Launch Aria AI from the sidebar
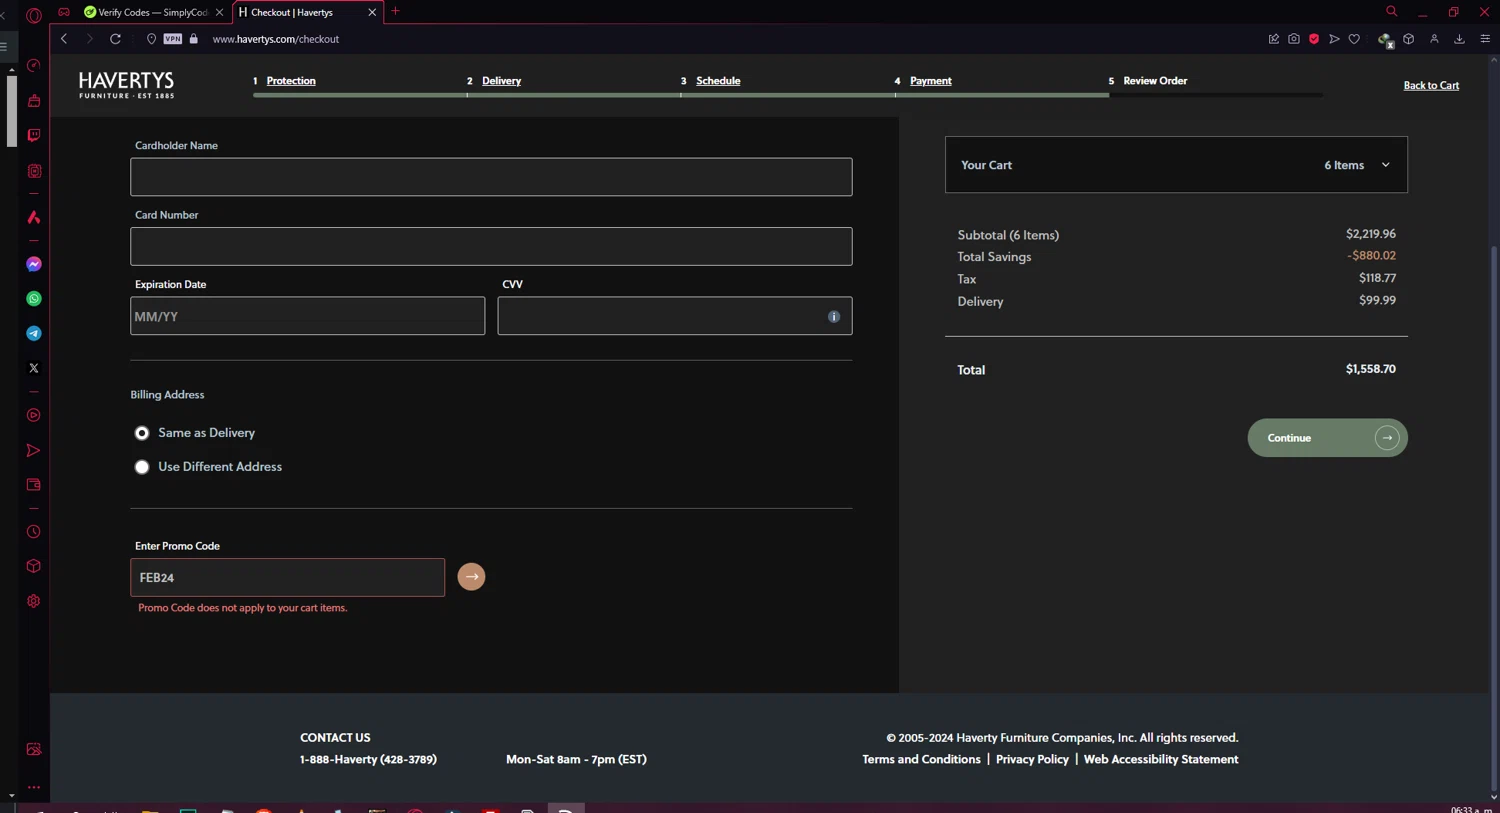The image size is (1500, 813). coord(34,217)
